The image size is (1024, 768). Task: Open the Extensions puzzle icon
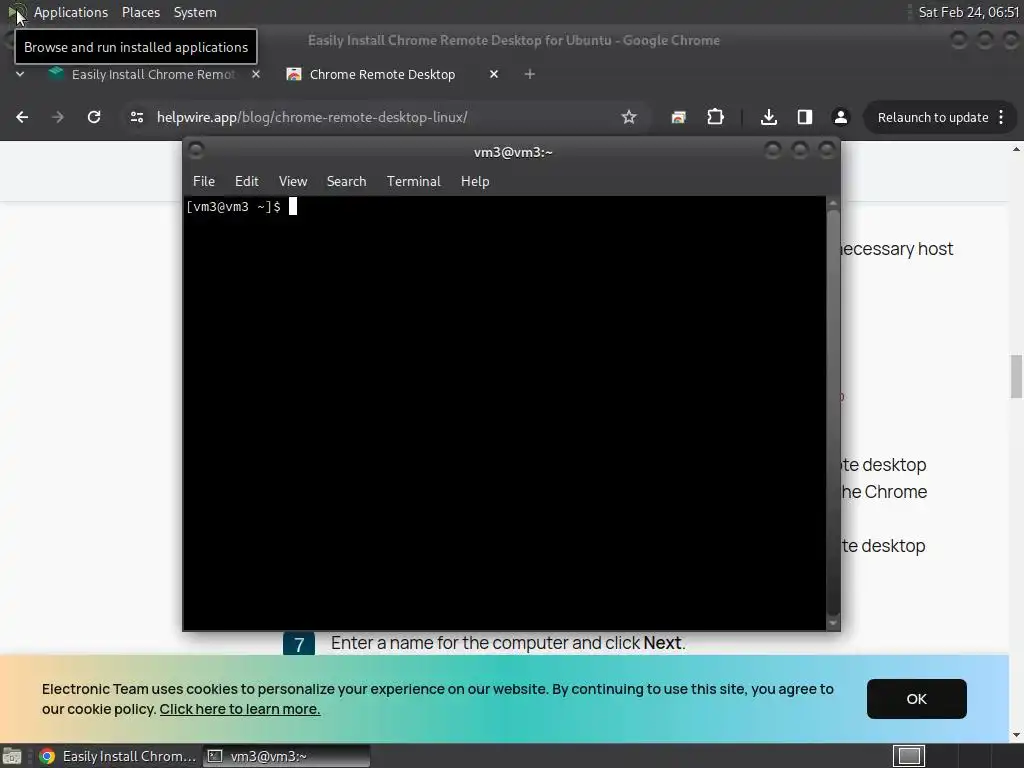pyautogui.click(x=715, y=117)
